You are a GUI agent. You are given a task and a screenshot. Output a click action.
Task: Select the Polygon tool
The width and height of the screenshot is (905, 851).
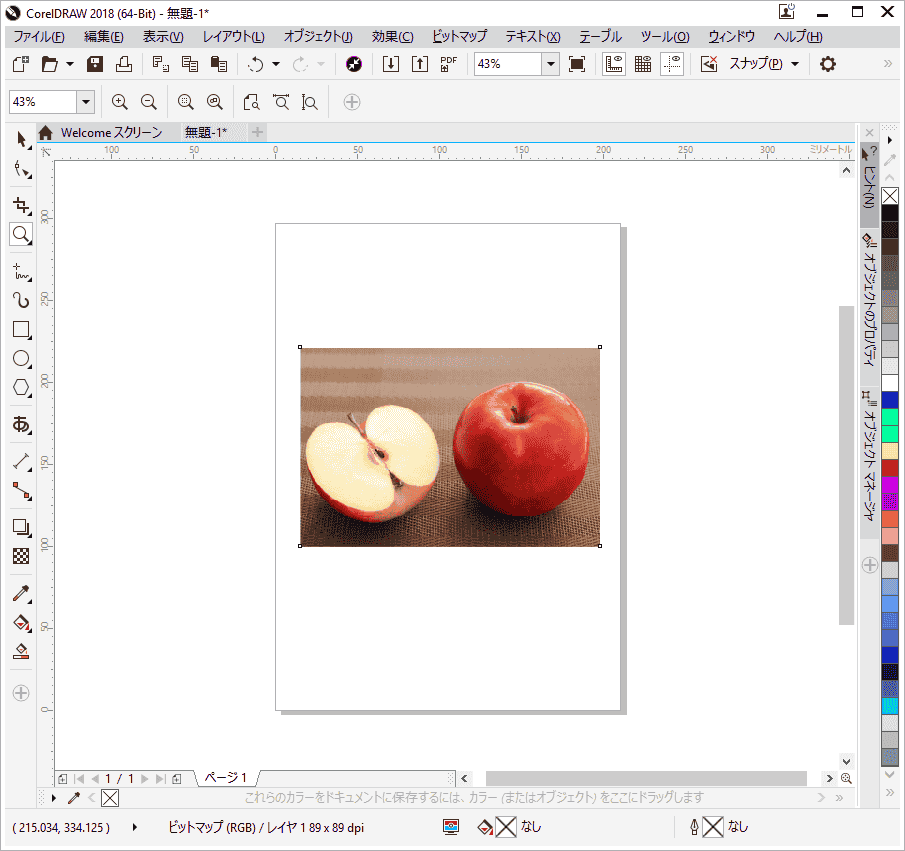pyautogui.click(x=21, y=387)
